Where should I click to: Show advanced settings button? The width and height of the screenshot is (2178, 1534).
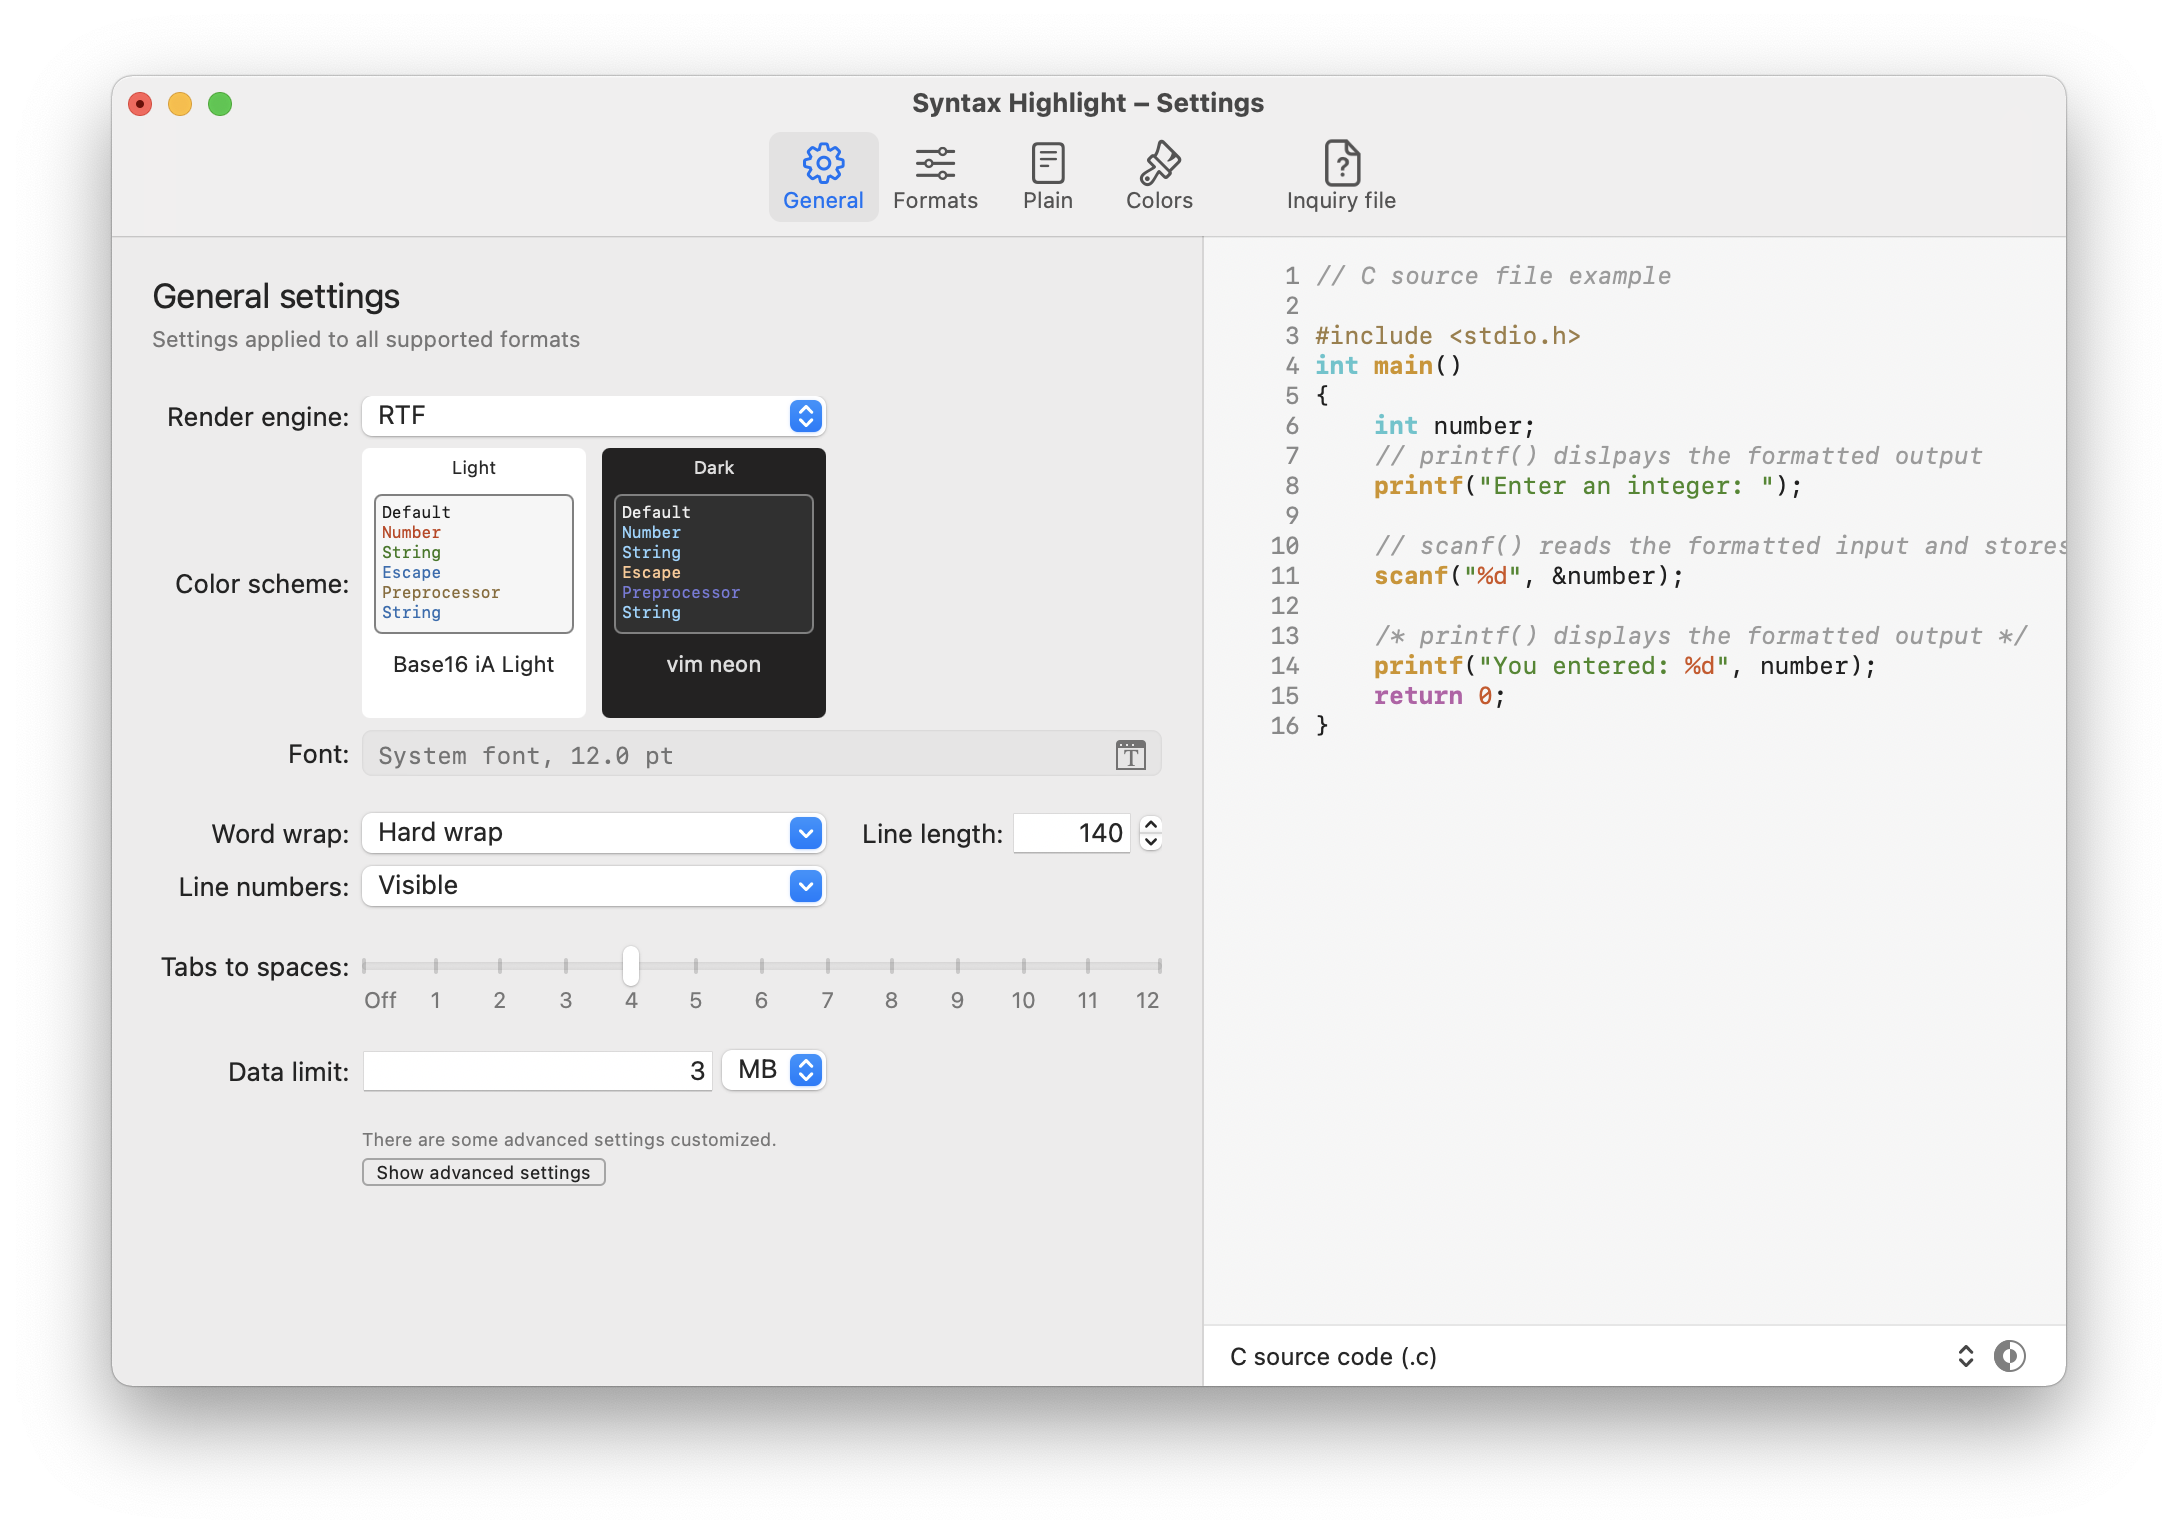click(x=483, y=1172)
